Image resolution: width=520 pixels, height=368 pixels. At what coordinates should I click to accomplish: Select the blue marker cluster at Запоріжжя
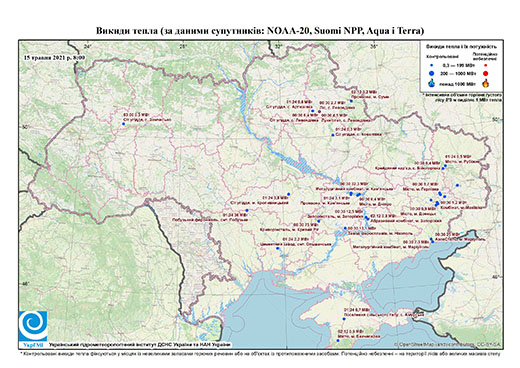(x=367, y=218)
